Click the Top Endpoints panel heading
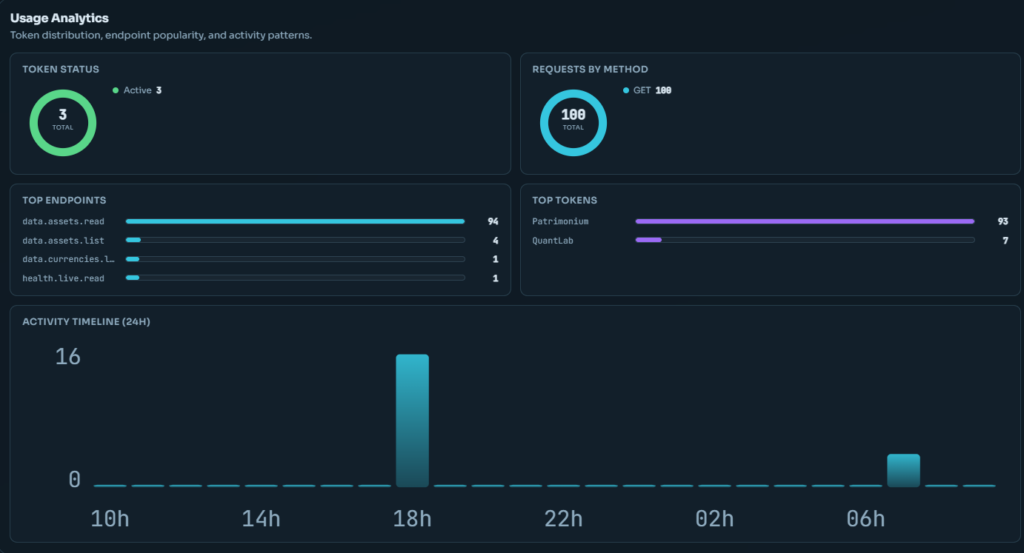This screenshot has width=1024, height=553. tap(64, 200)
